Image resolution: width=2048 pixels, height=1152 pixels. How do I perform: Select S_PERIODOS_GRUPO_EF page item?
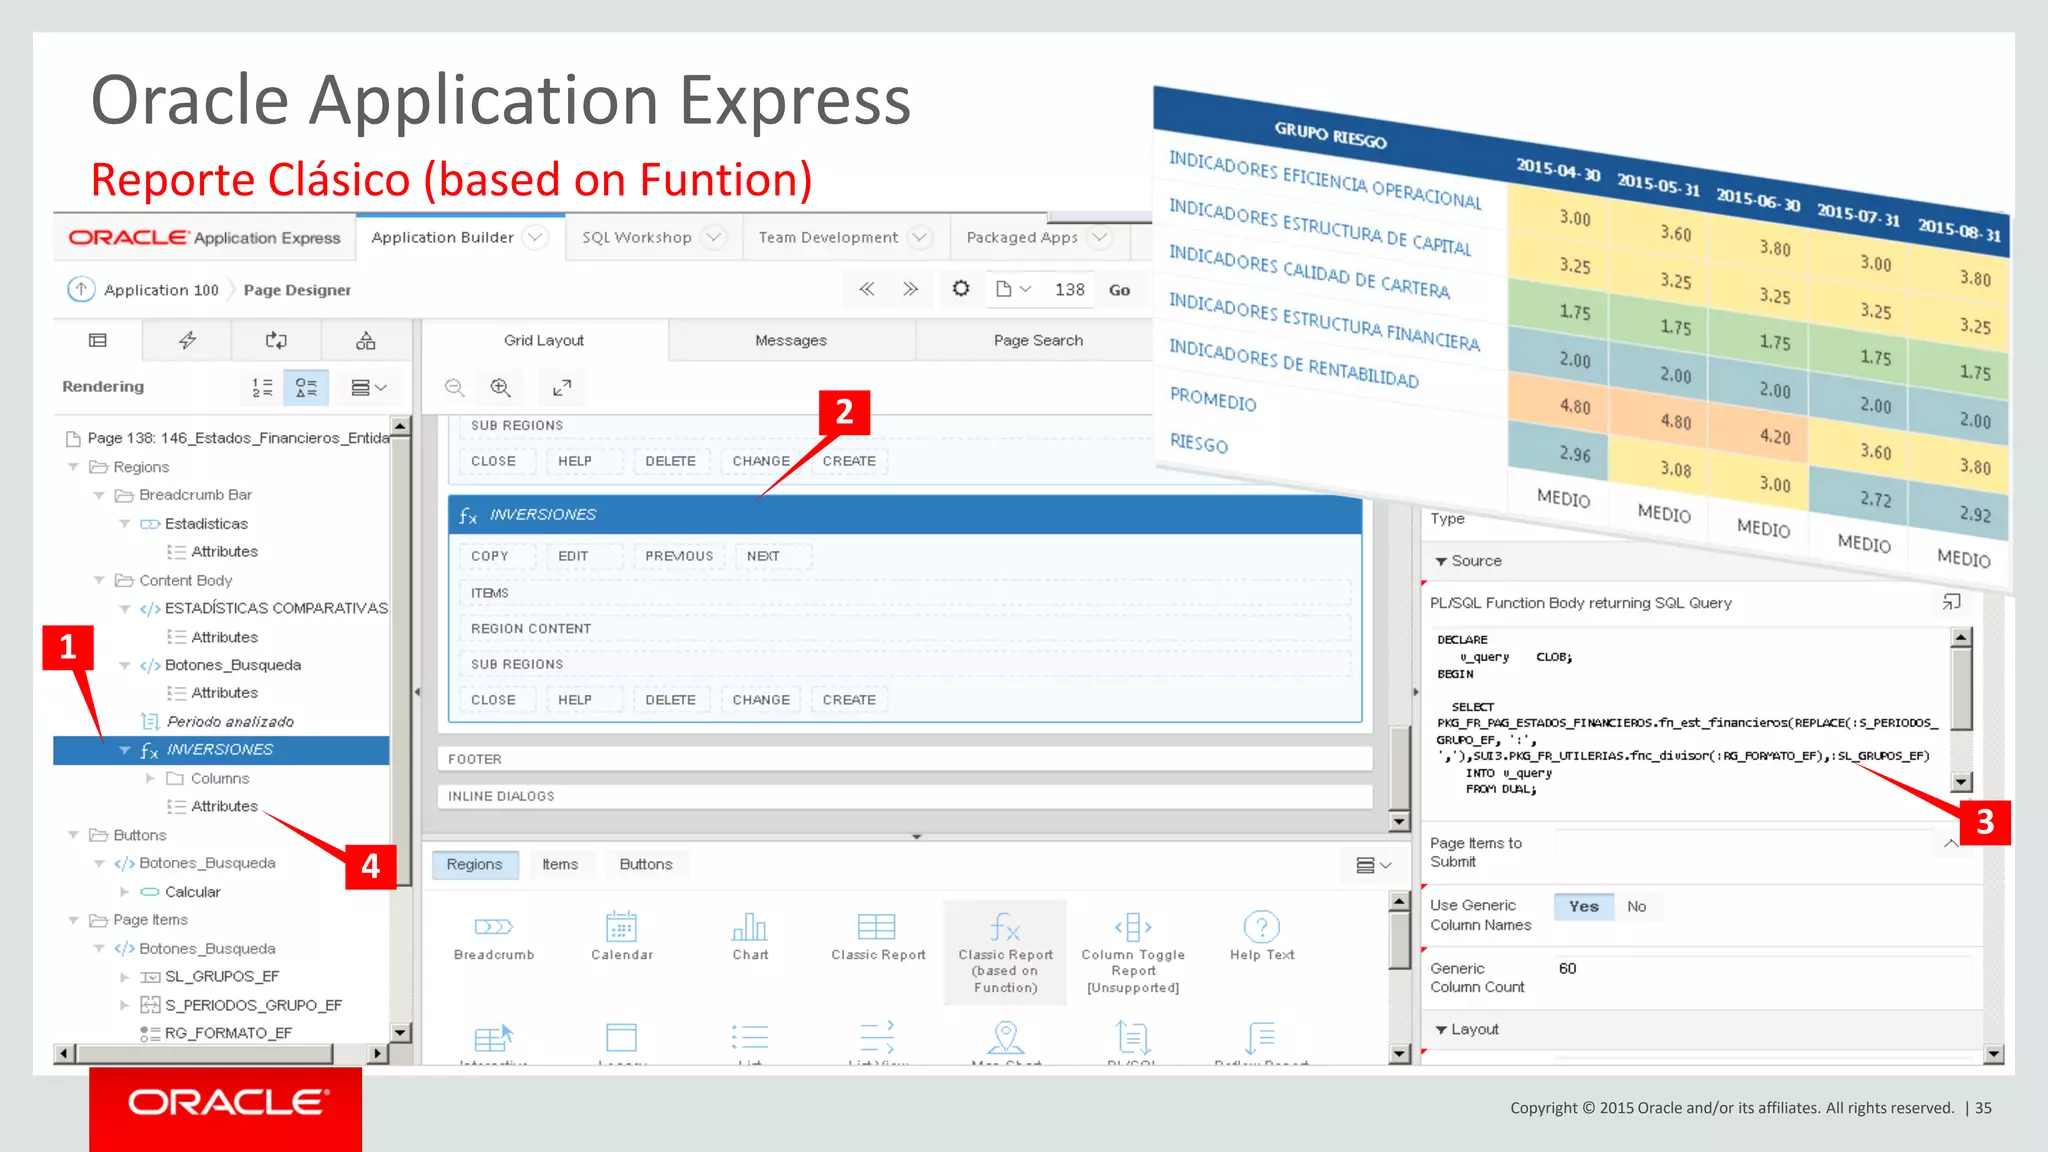pos(253,1005)
